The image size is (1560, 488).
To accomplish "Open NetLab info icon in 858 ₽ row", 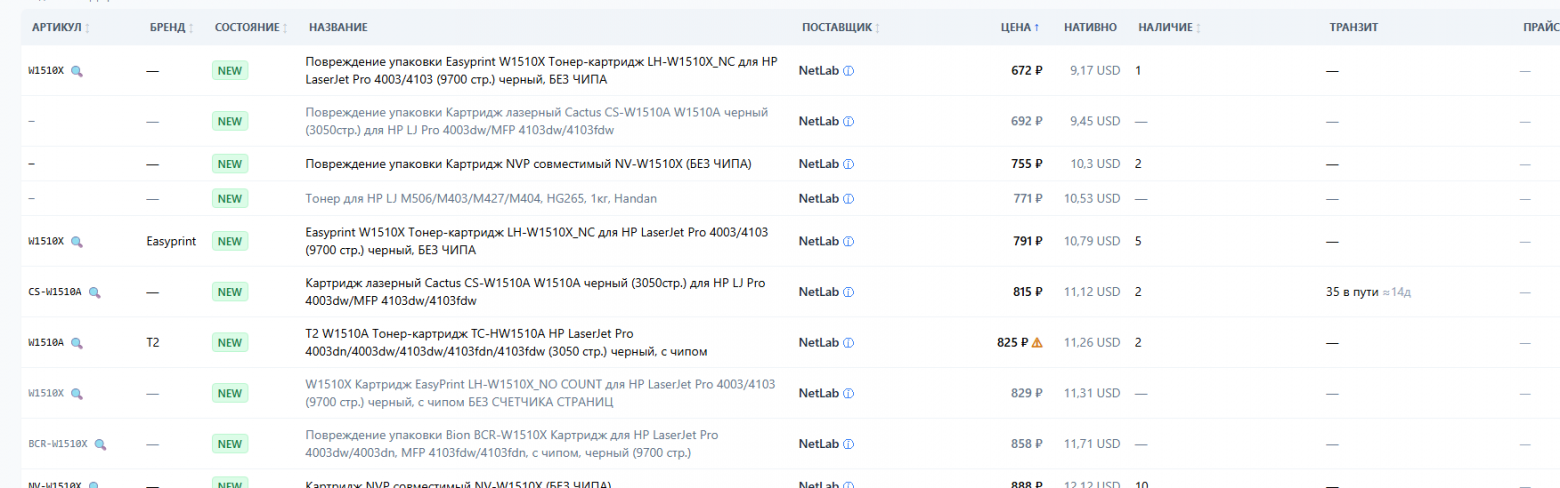I will click(x=848, y=444).
